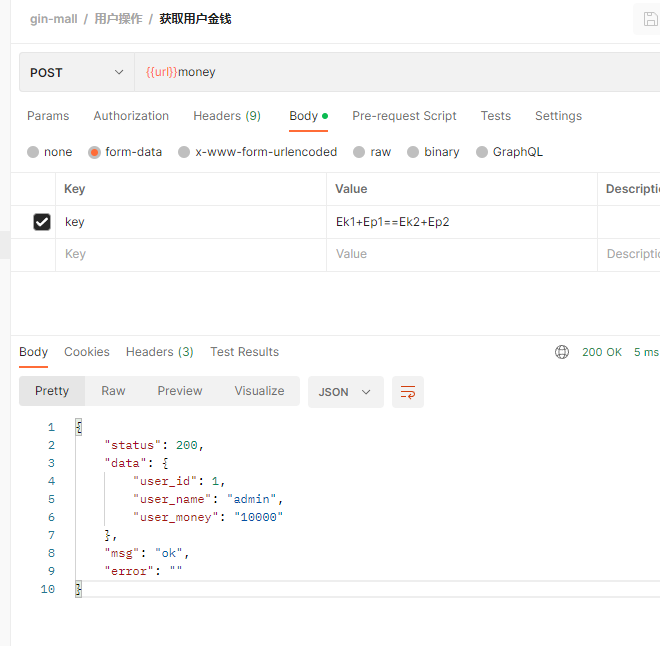This screenshot has height=646, width=660.
Task: Switch to response Cookies tab
Action: 87,352
